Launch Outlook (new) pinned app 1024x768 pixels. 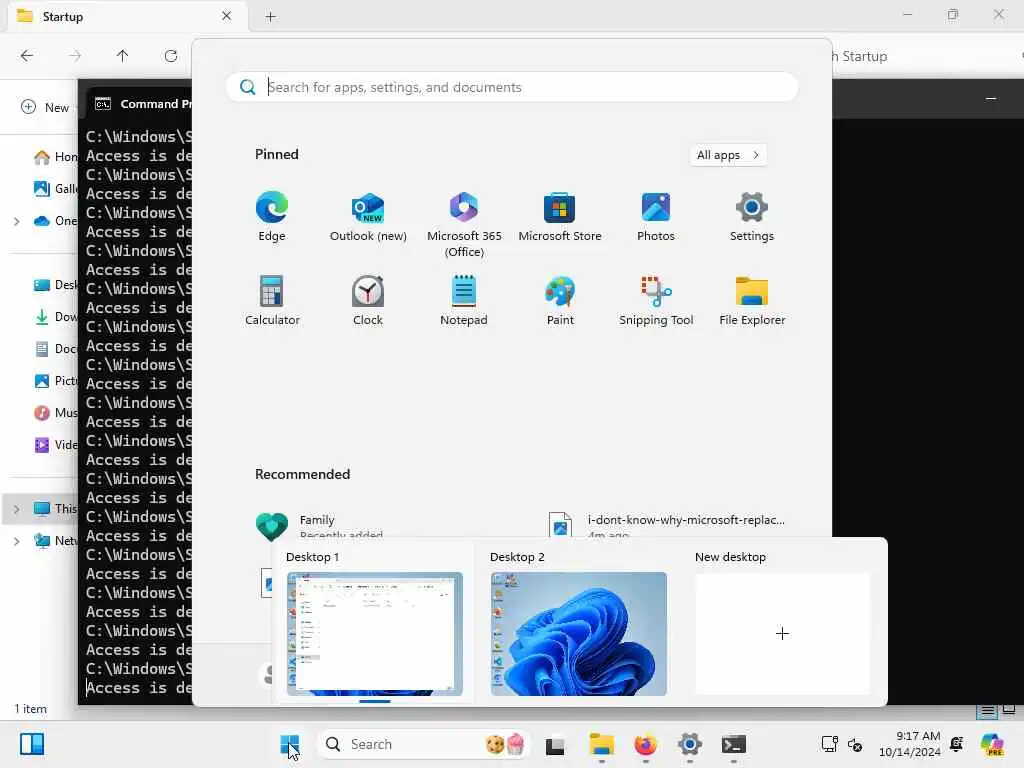(368, 217)
